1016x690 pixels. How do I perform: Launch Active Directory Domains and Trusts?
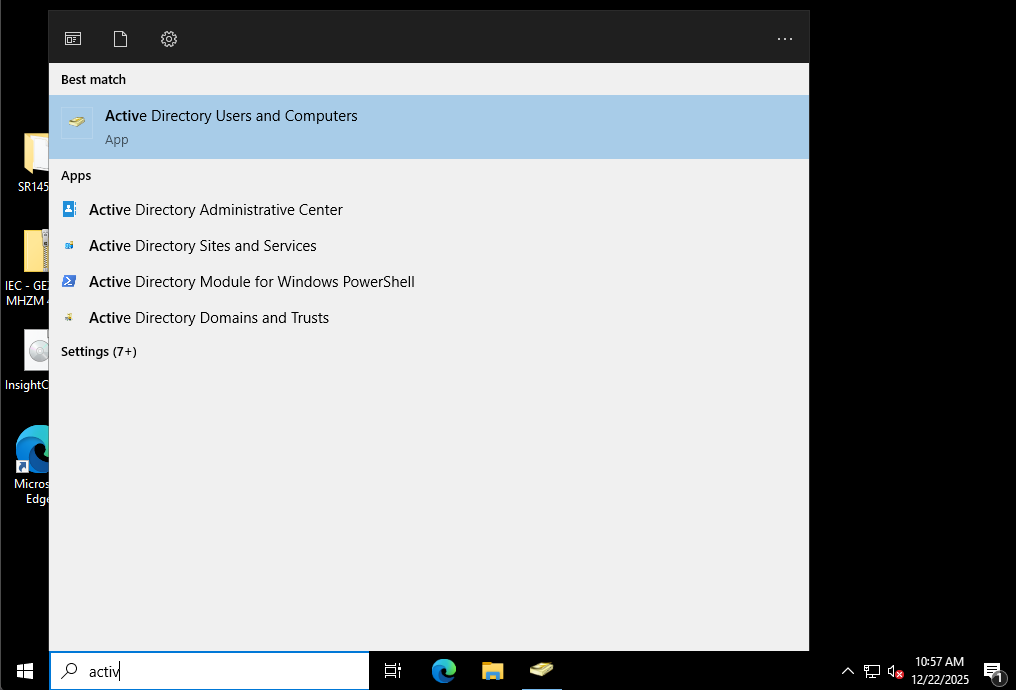429,317
